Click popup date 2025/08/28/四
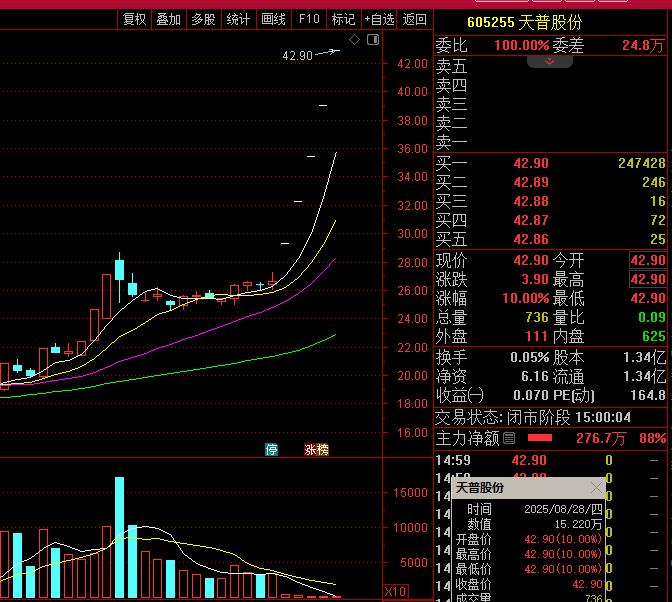The height and width of the screenshot is (602, 672). click(x=563, y=509)
